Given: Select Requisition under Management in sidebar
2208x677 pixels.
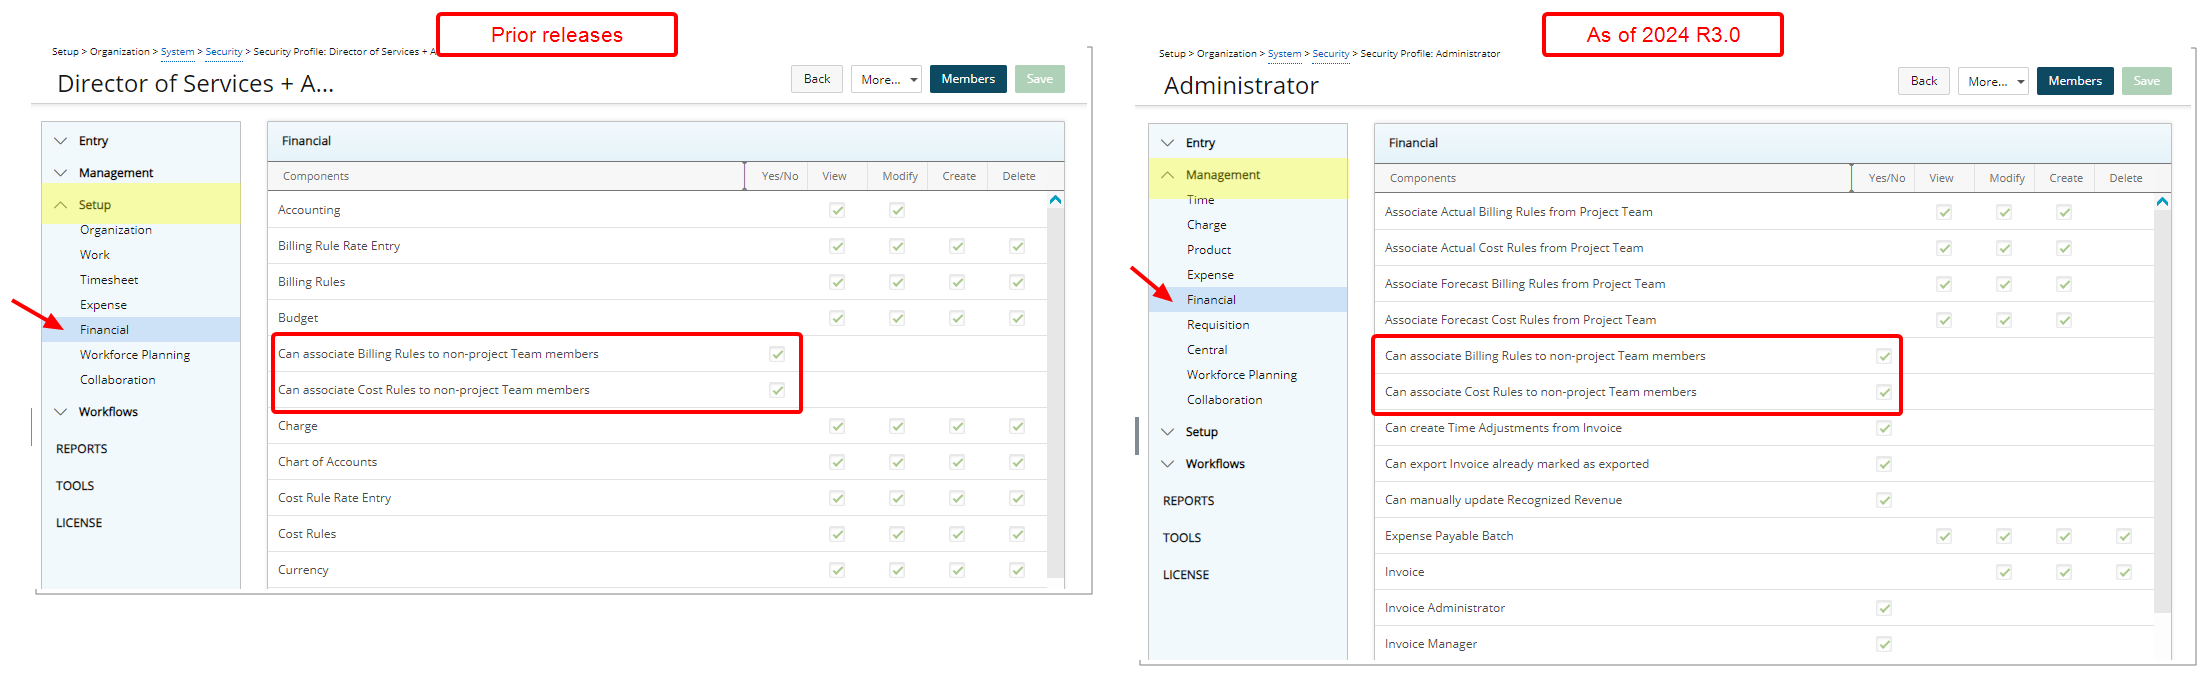Looking at the screenshot, I should [1218, 325].
